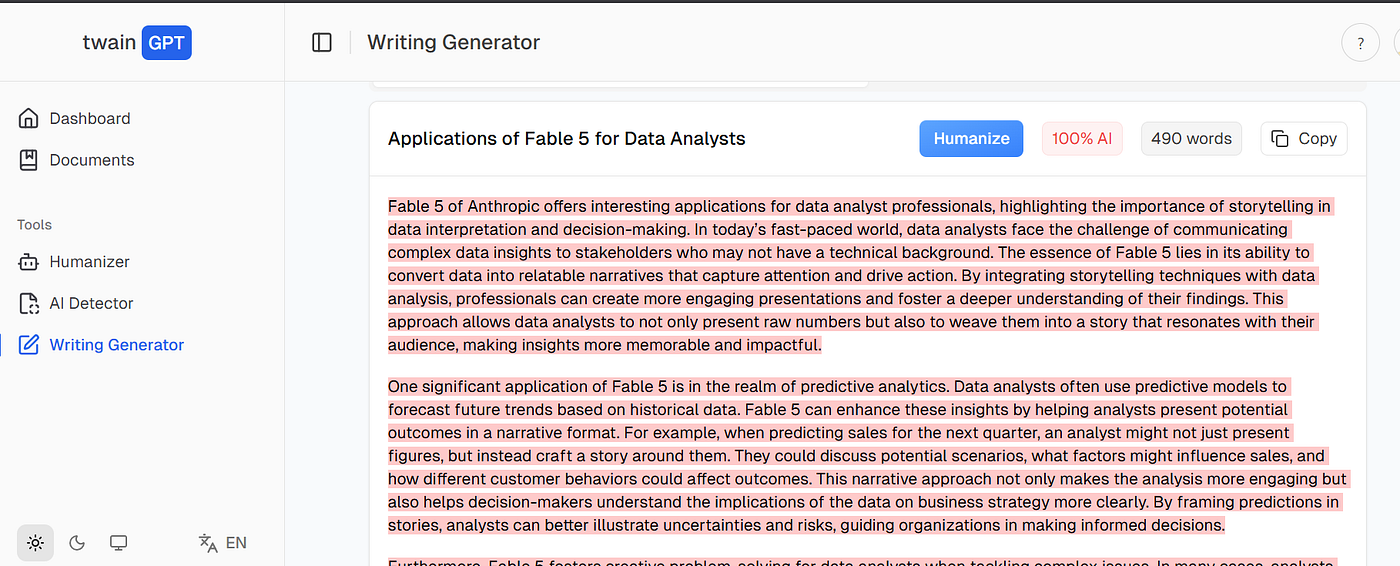Click the blue Humanize button
Image resolution: width=1400 pixels, height=566 pixels.
click(x=971, y=139)
